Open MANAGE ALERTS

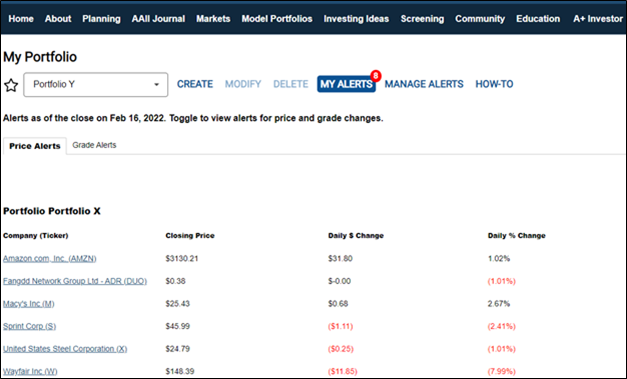coord(424,84)
